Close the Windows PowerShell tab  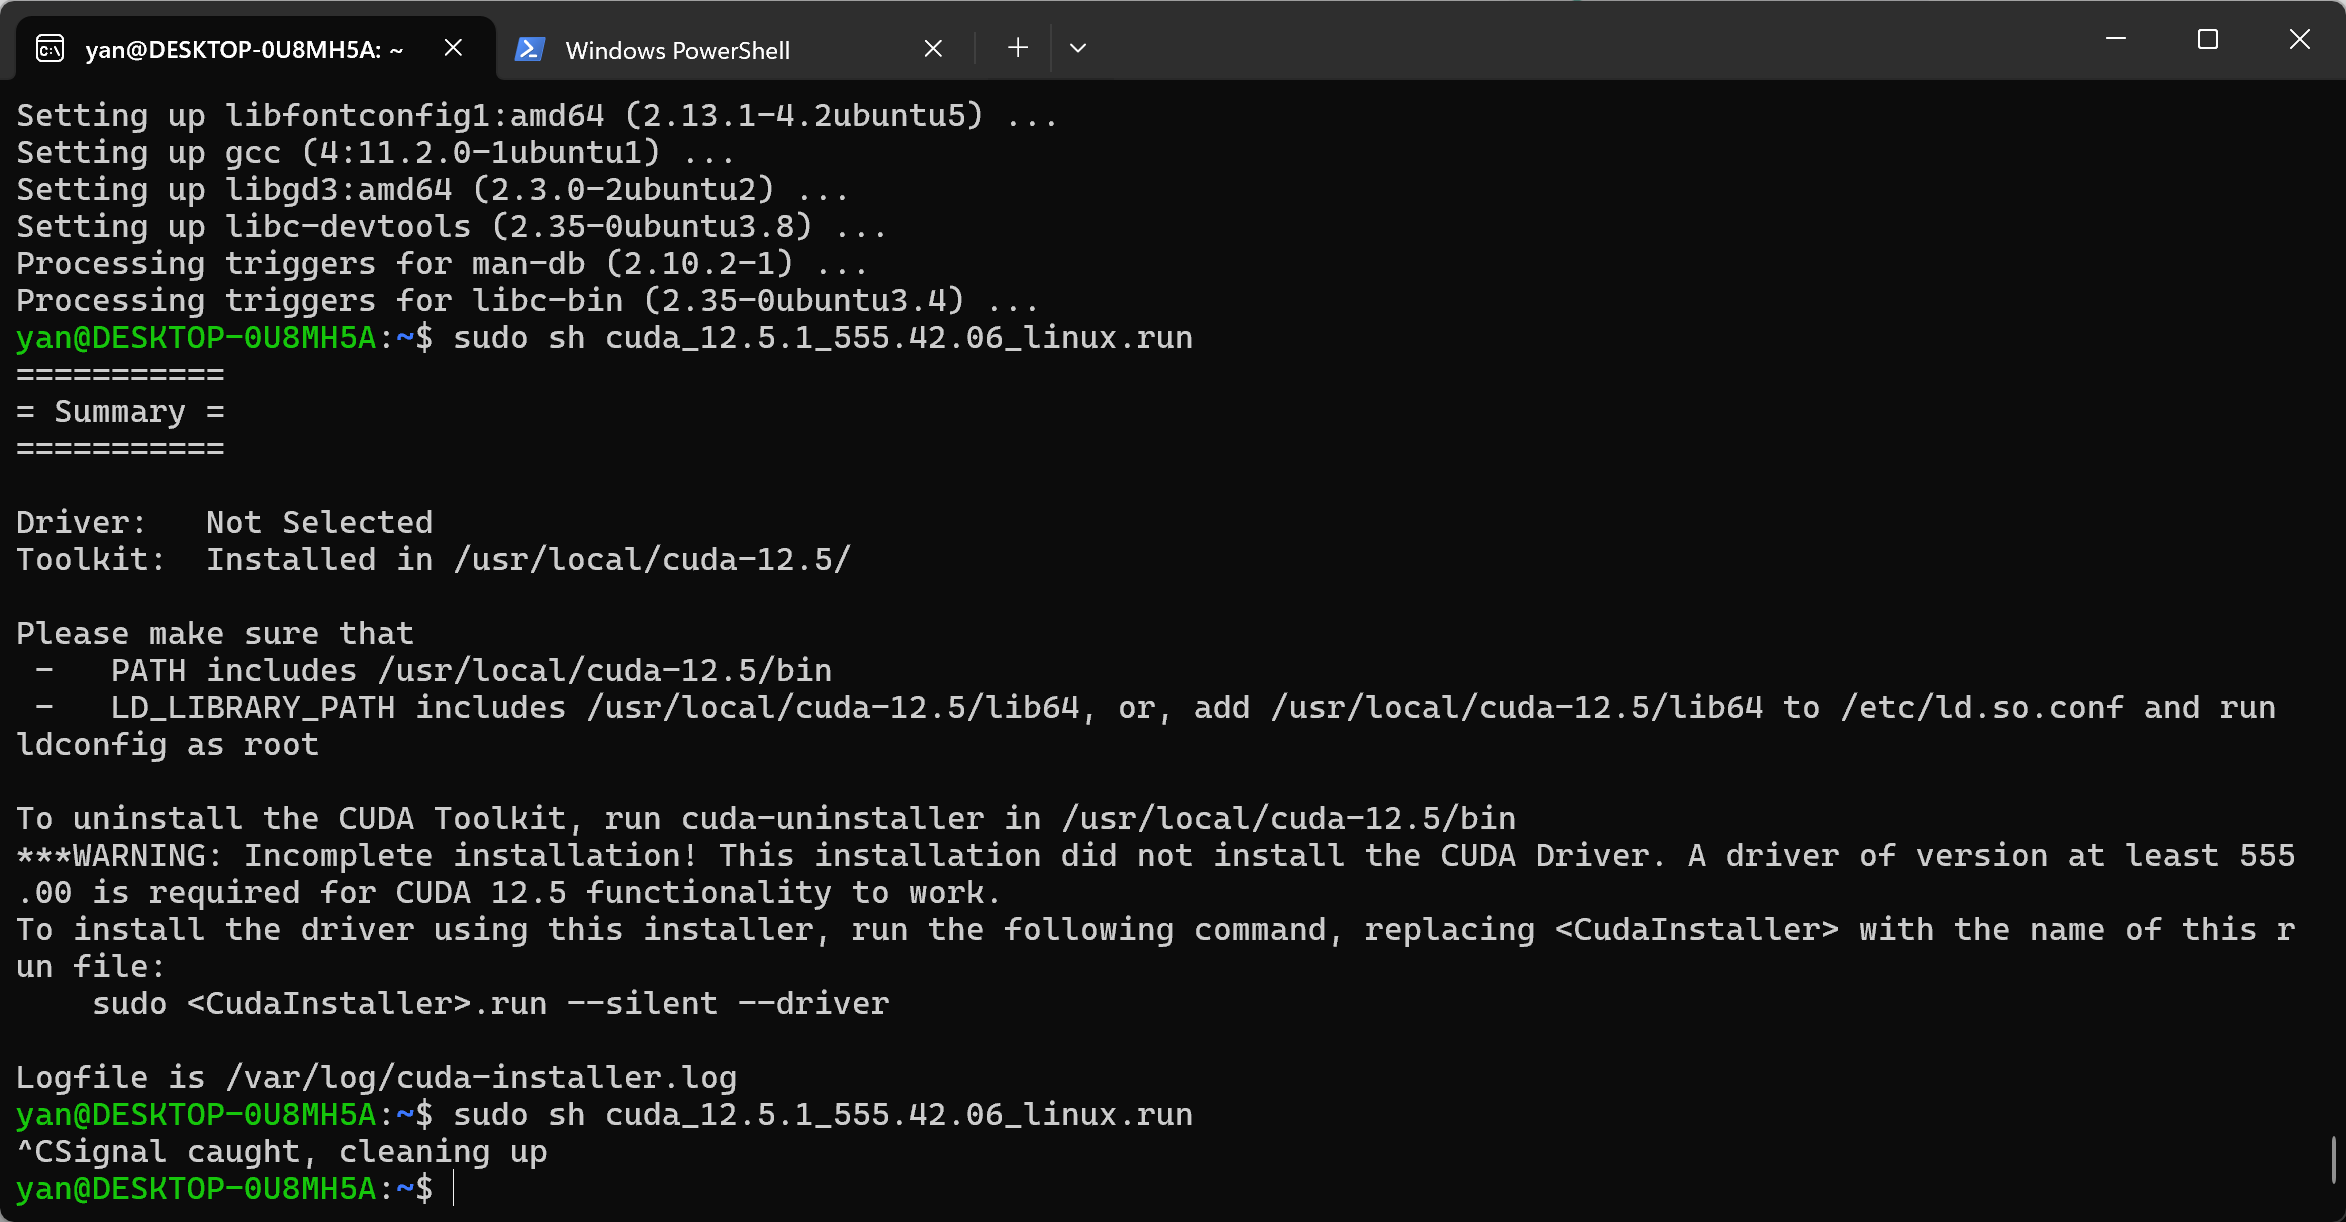[x=933, y=48]
